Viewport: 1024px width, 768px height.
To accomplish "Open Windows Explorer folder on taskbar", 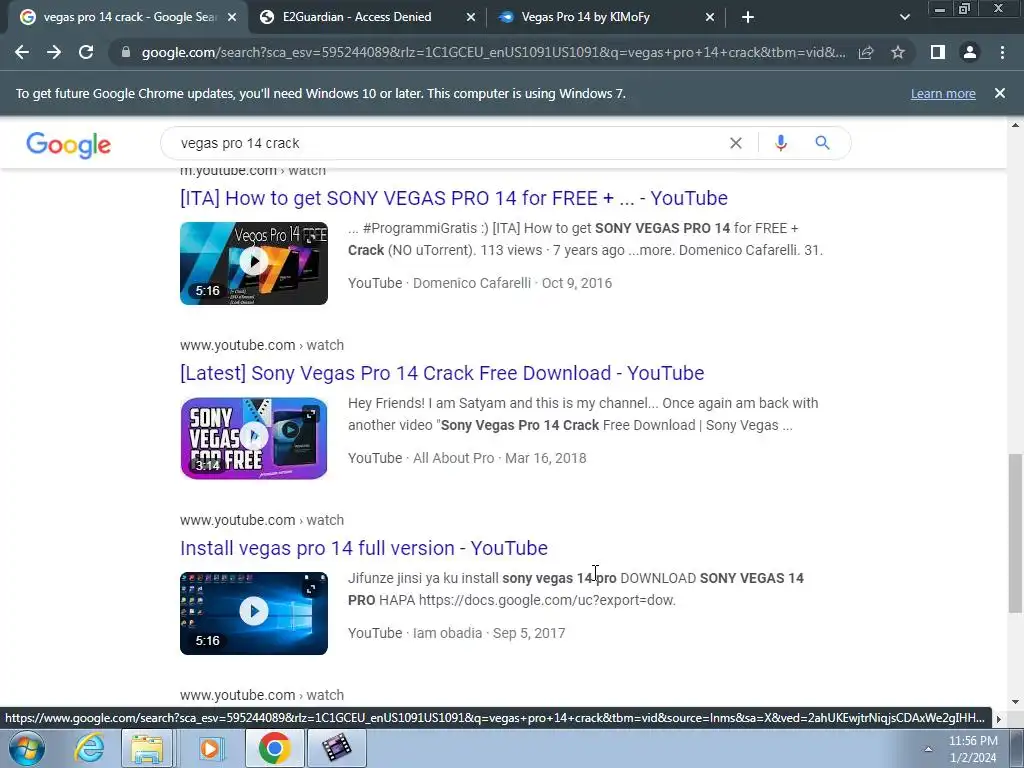I will (148, 748).
